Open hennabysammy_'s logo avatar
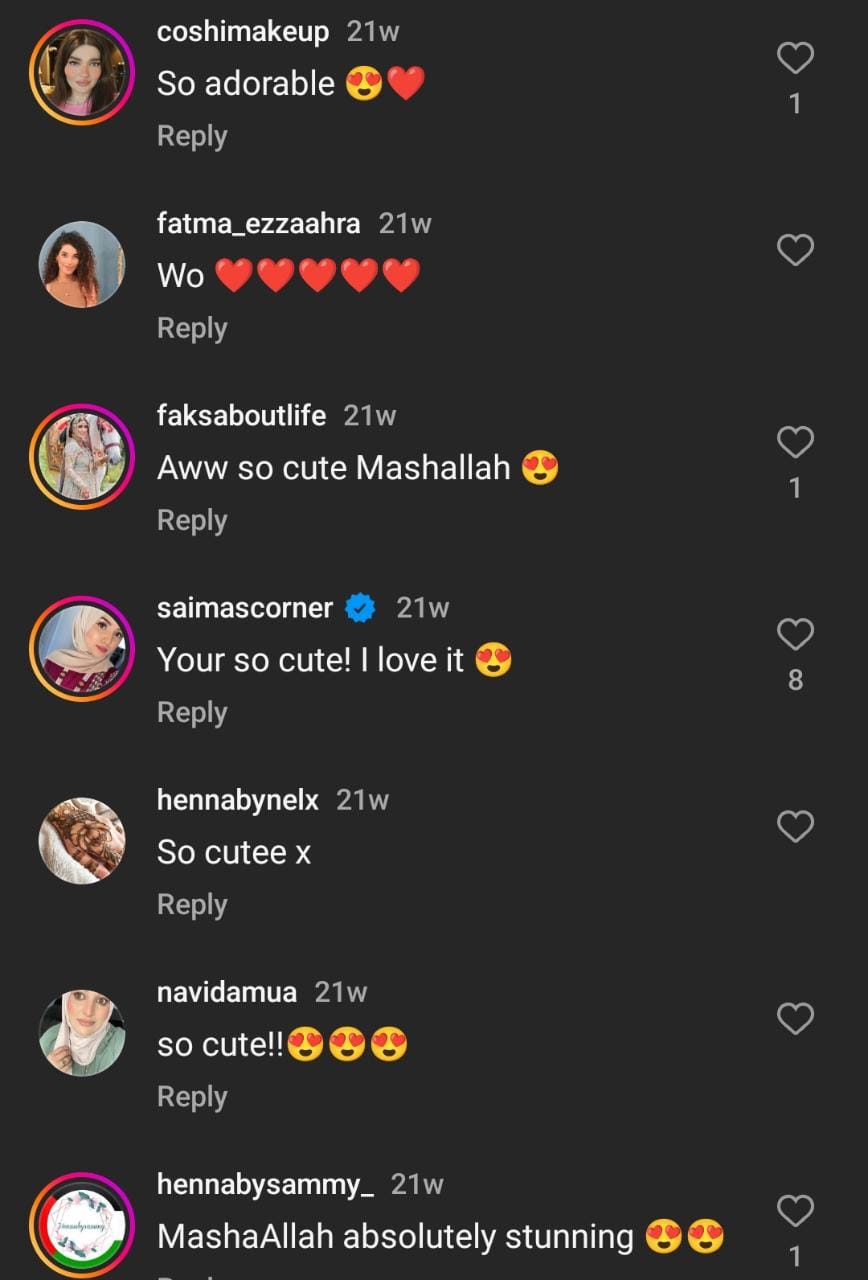868x1280 pixels. [82, 1224]
